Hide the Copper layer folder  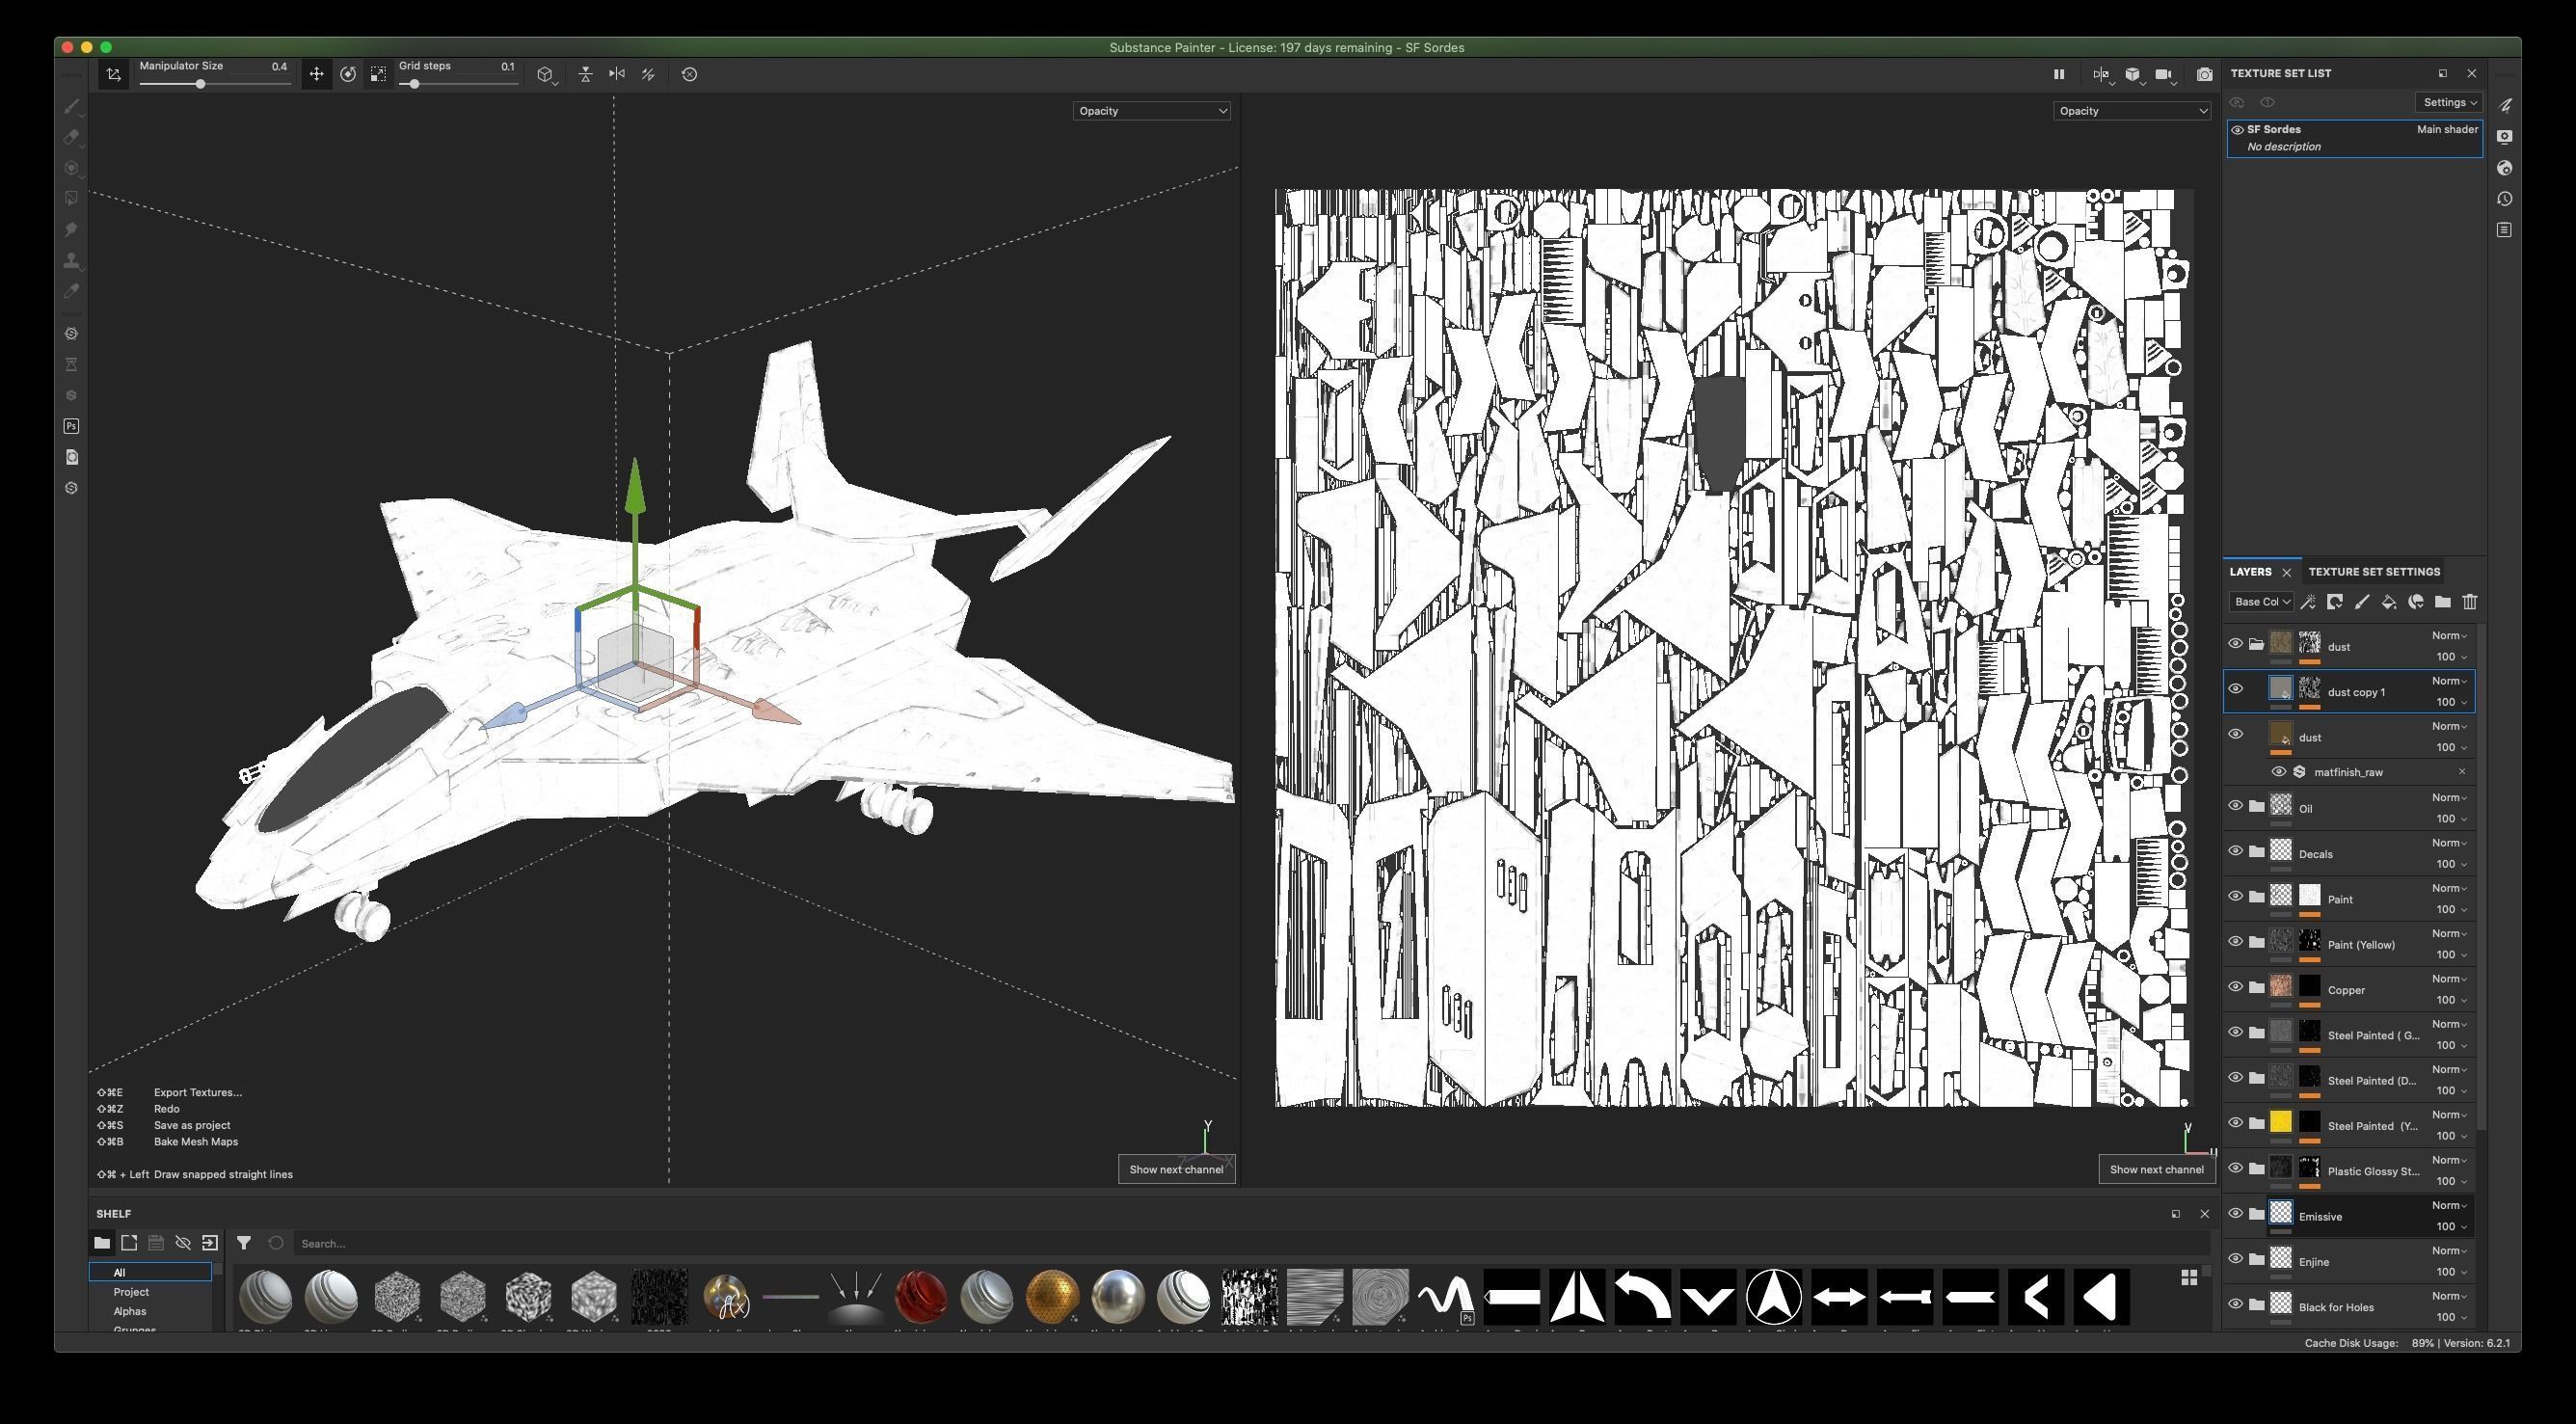coord(2236,987)
